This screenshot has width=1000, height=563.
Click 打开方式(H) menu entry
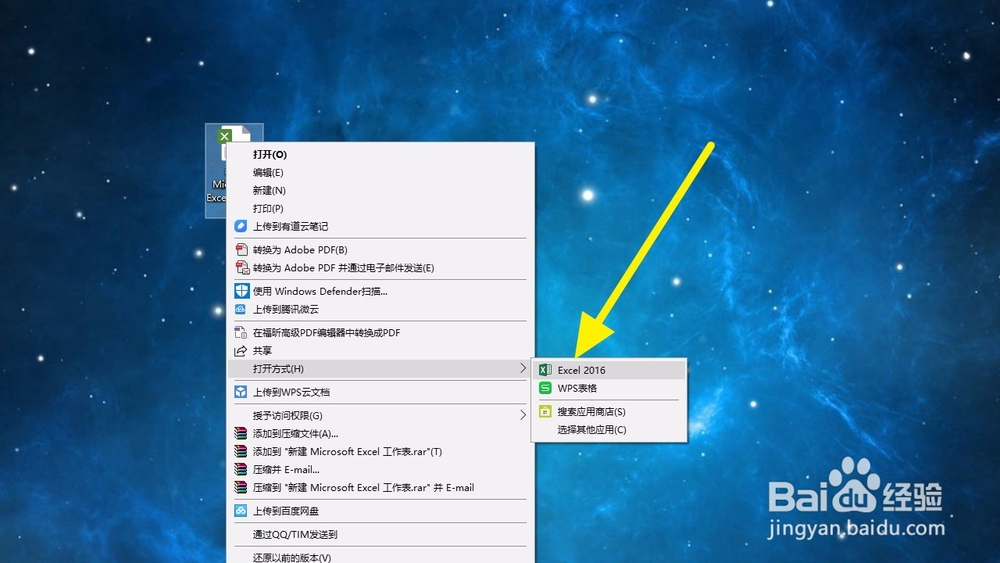(380, 369)
